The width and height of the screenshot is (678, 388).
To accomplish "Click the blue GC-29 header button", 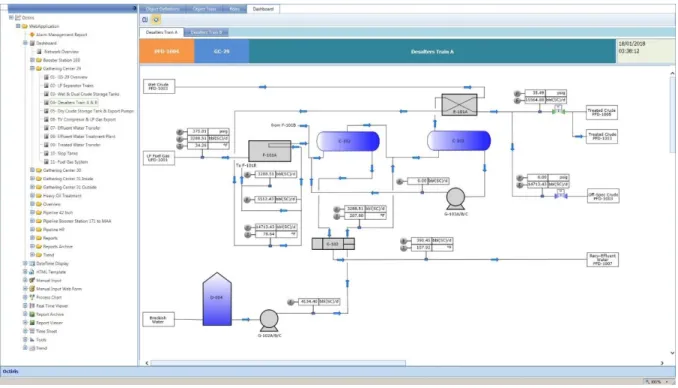I will pyautogui.click(x=221, y=51).
